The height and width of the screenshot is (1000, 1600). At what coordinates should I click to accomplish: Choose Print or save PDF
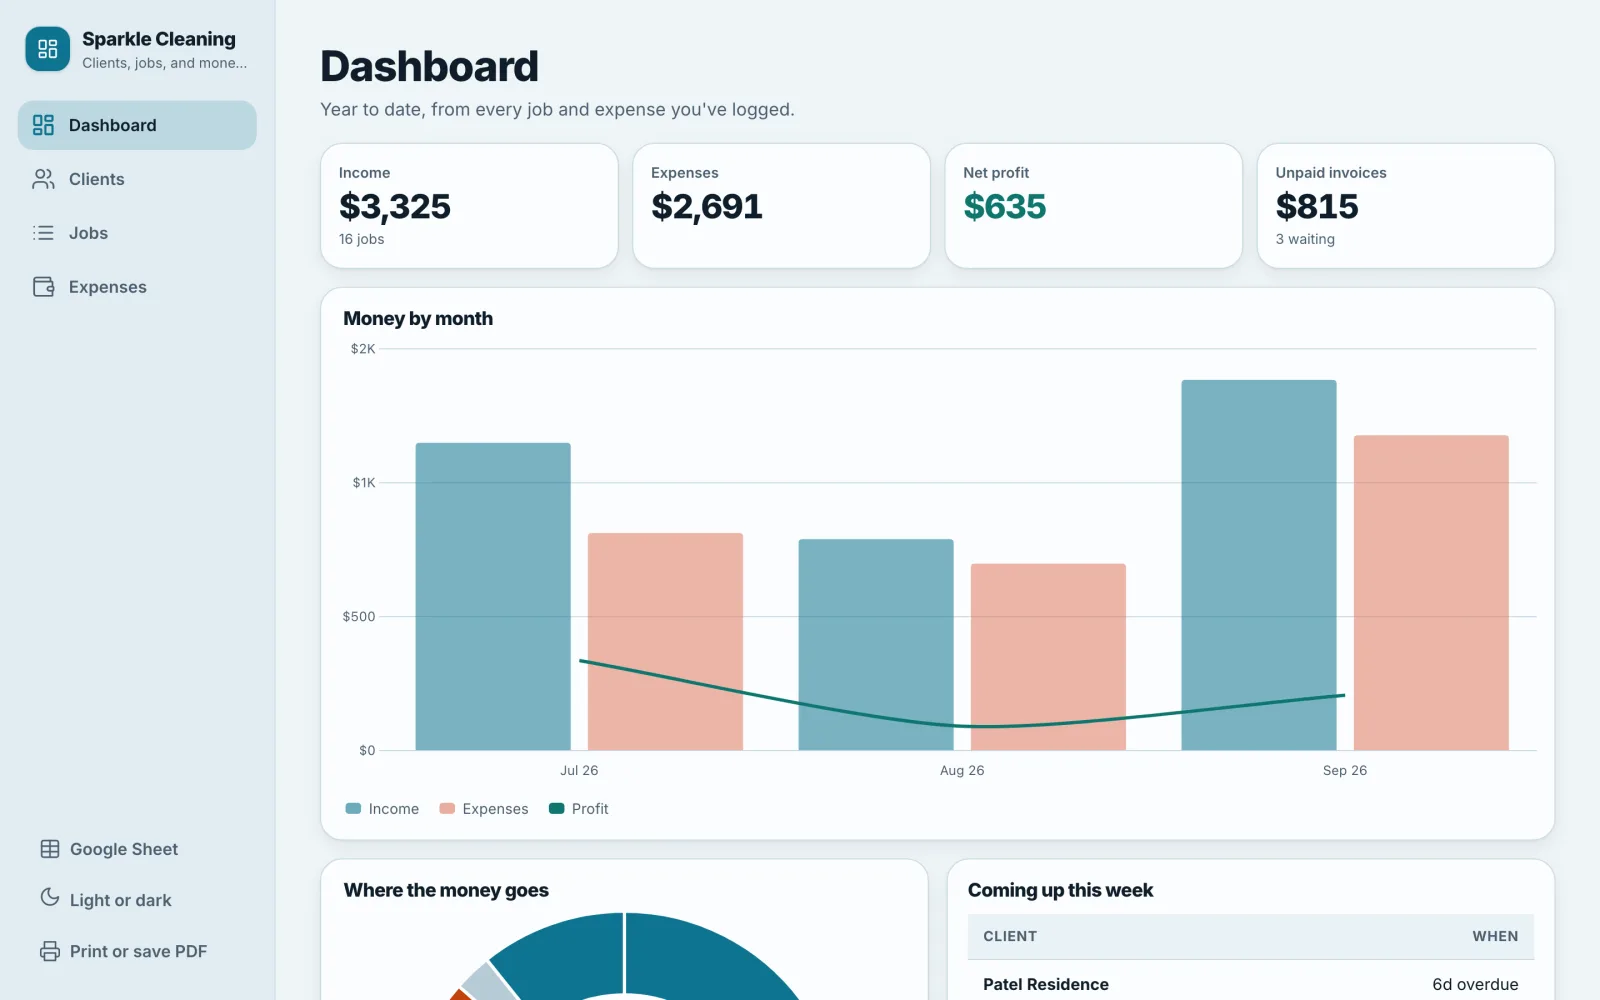138,951
